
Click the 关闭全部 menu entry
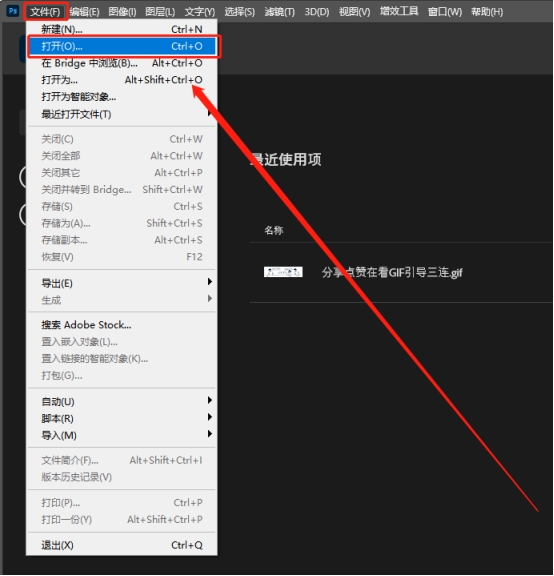(x=122, y=156)
